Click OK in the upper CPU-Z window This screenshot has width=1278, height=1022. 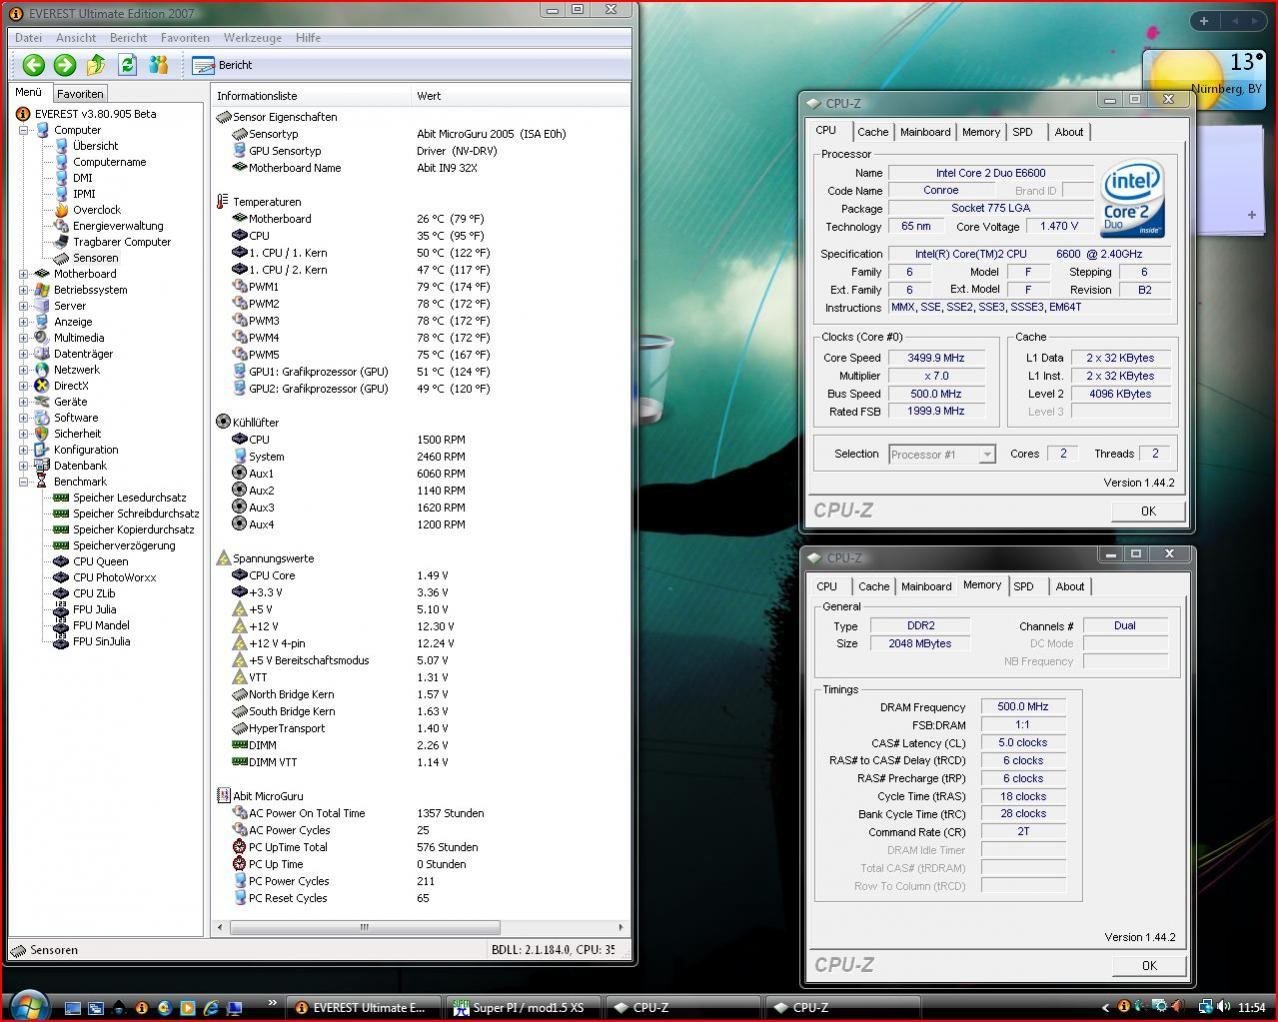click(1148, 511)
